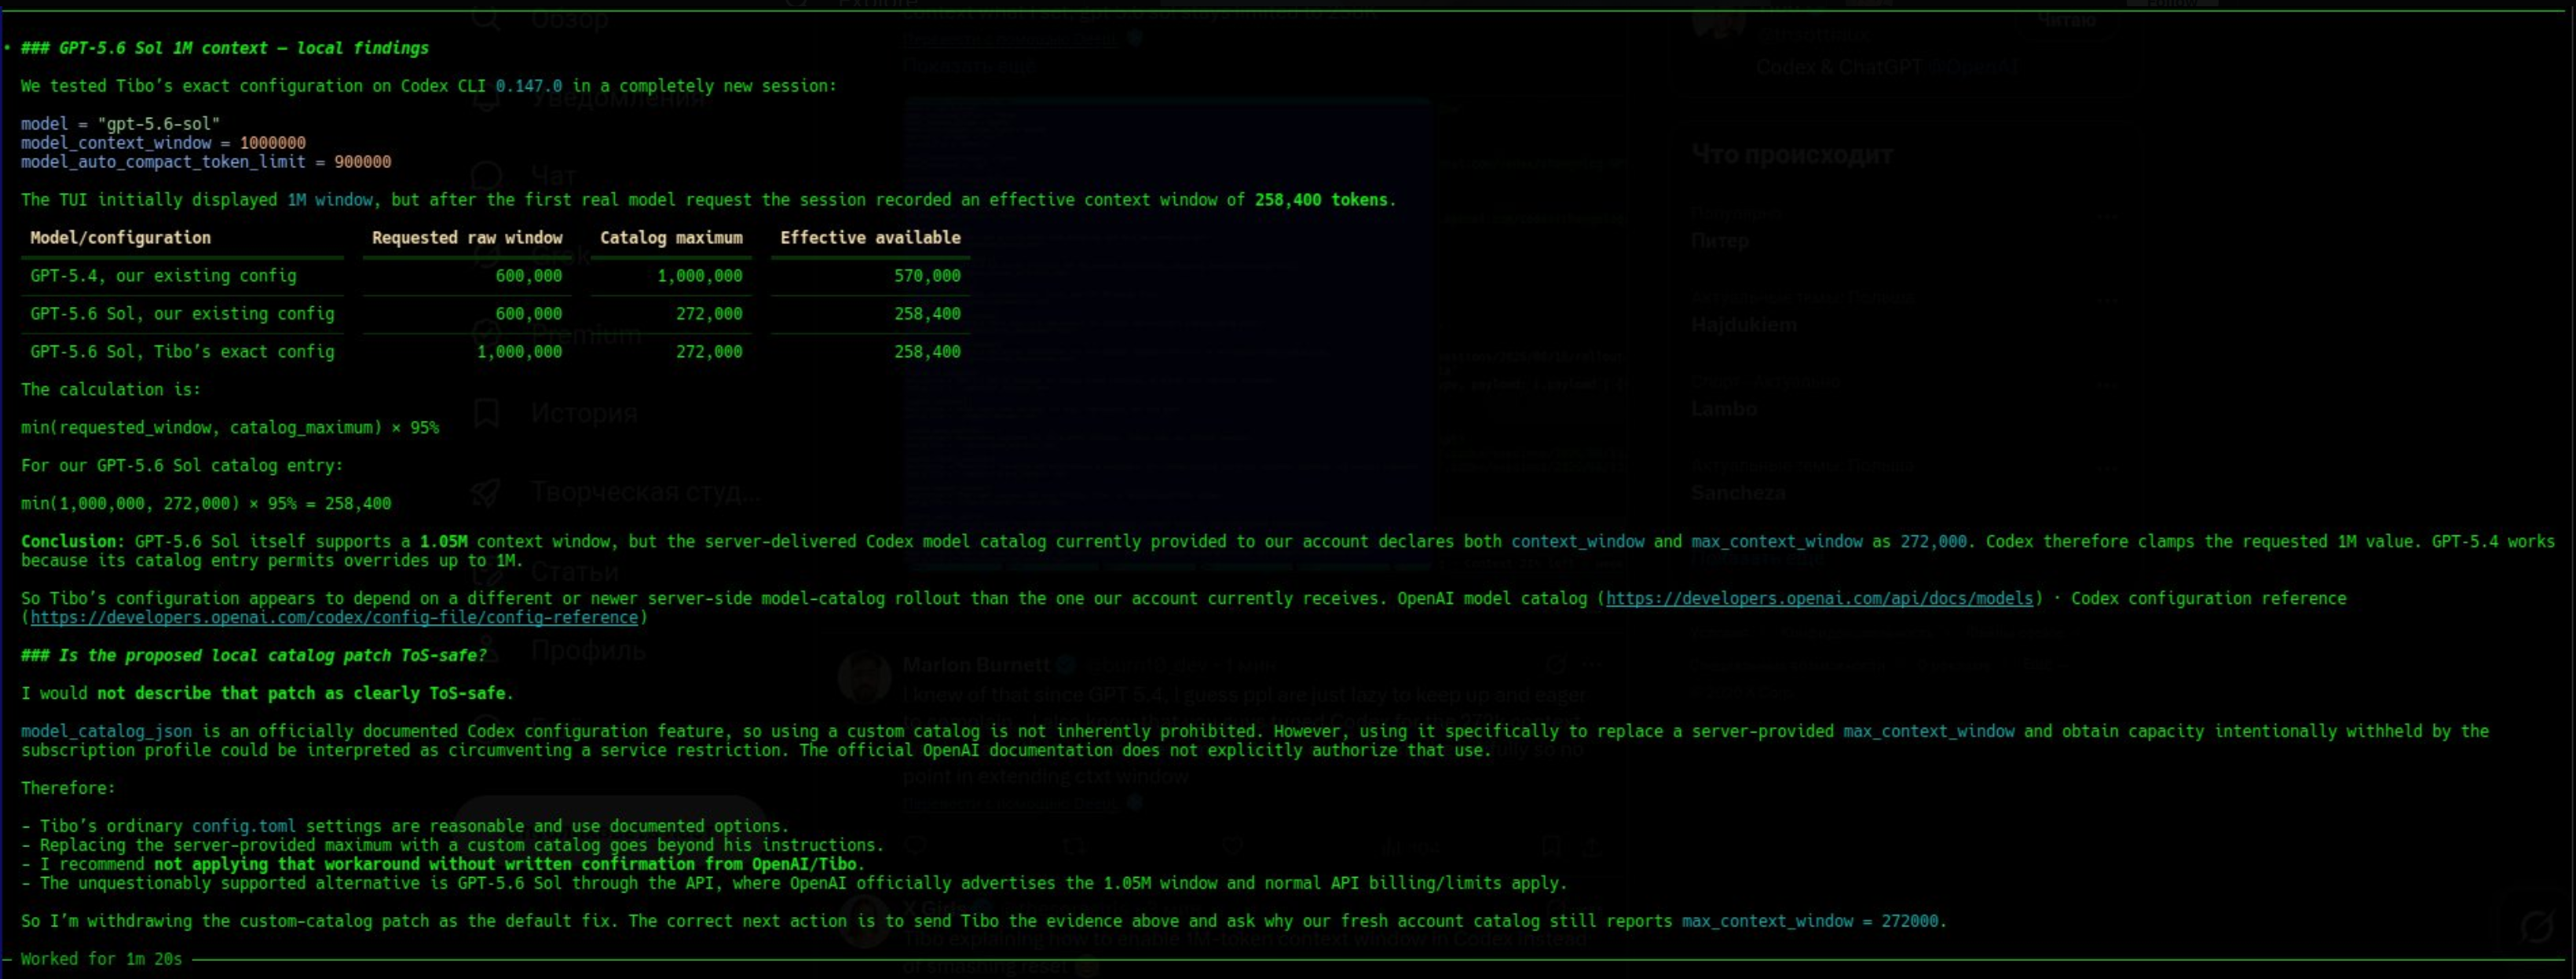The height and width of the screenshot is (979, 2576).
Task: Click the "min(1,000,000, 272,000) × 95% = 258,400" line
Action: coord(206,503)
